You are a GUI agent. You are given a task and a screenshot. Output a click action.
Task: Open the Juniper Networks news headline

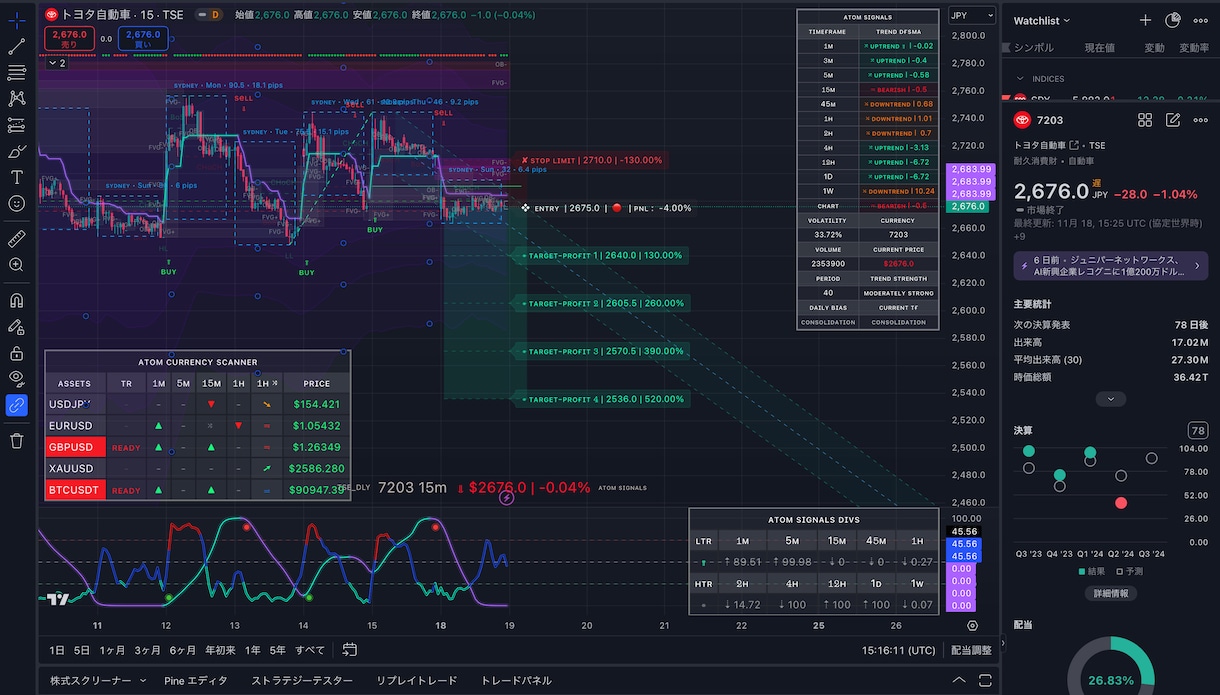click(x=1112, y=265)
